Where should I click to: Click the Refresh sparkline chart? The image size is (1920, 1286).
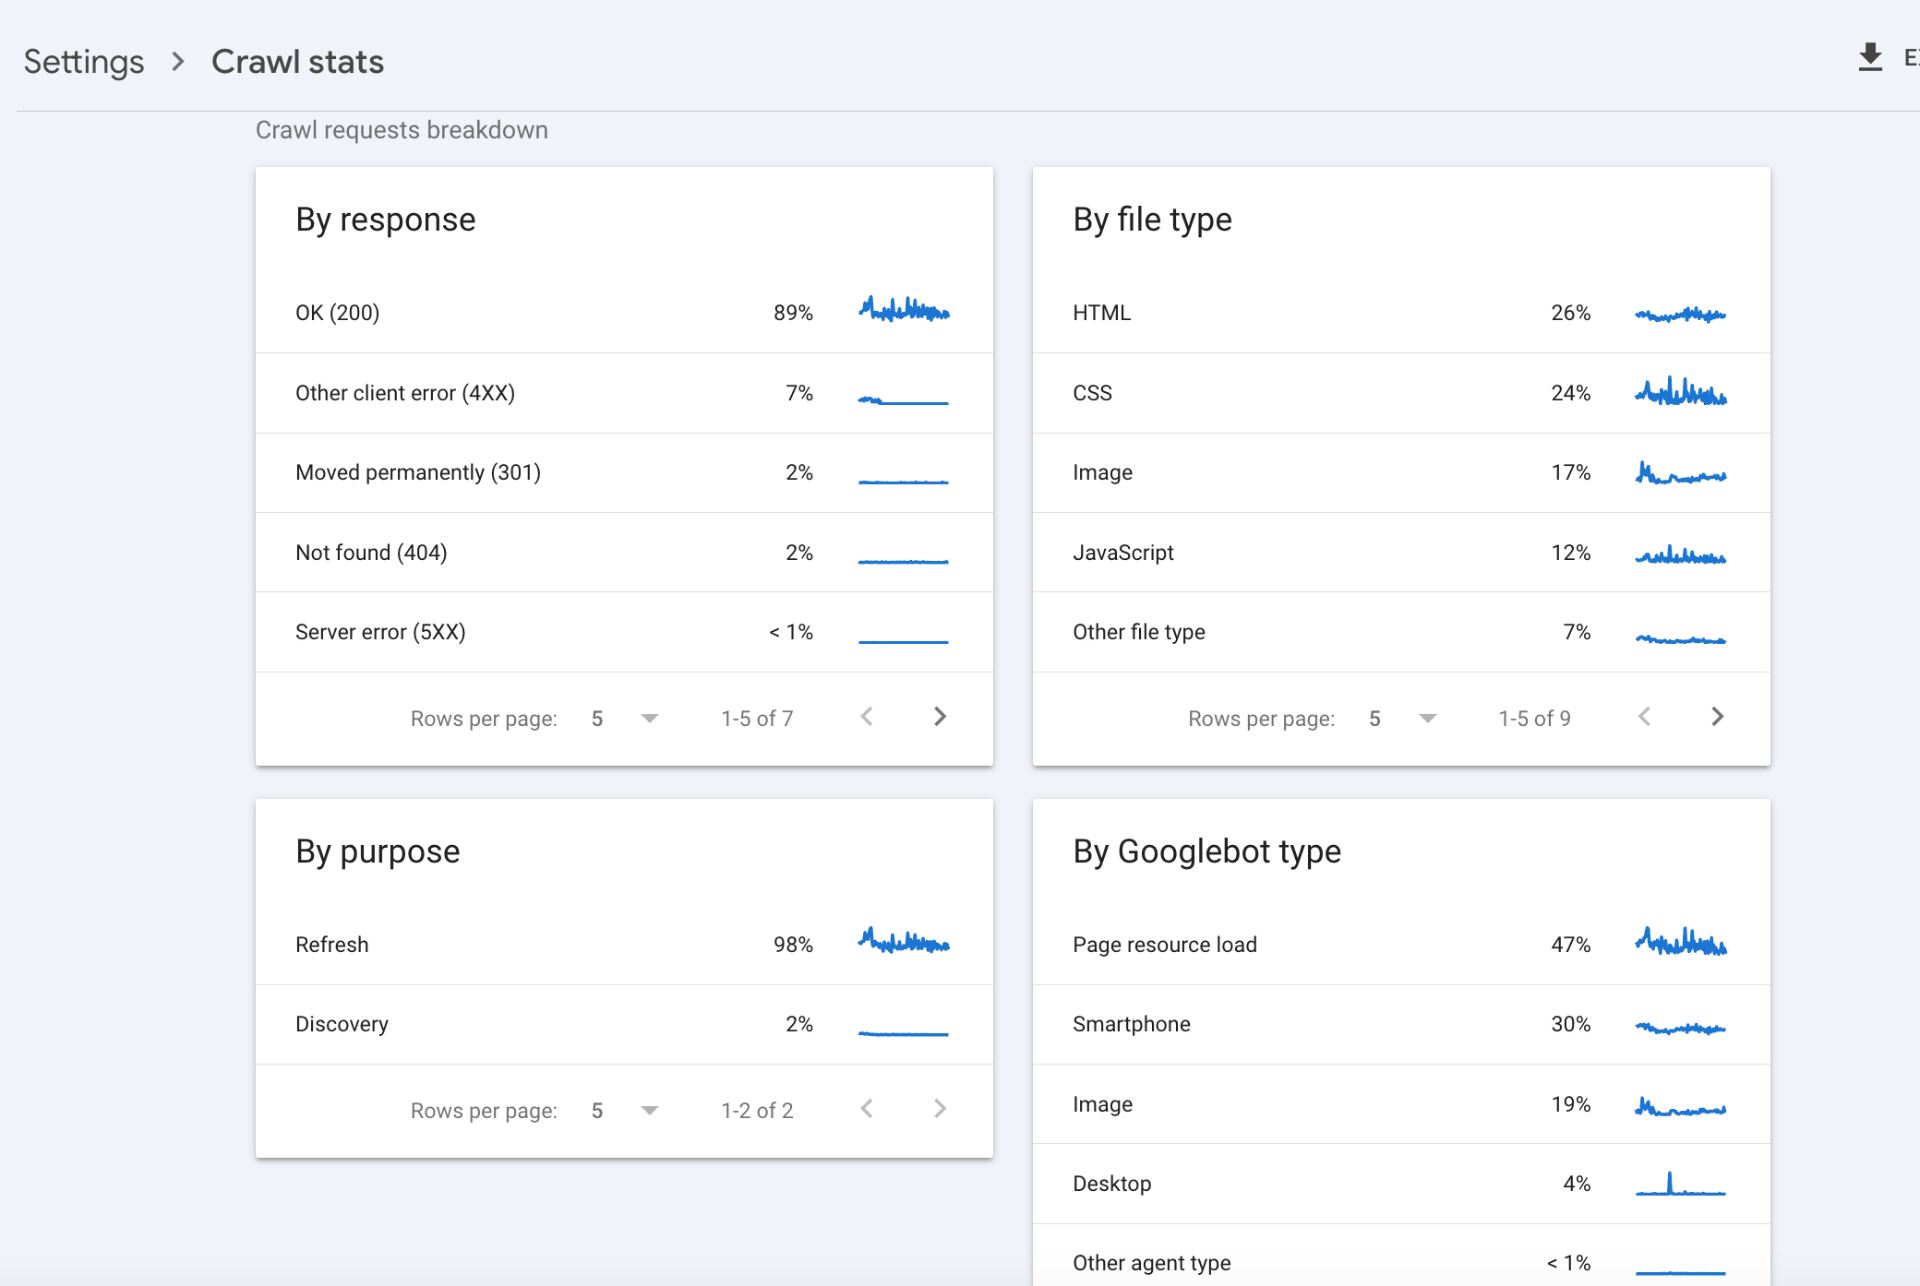(904, 941)
